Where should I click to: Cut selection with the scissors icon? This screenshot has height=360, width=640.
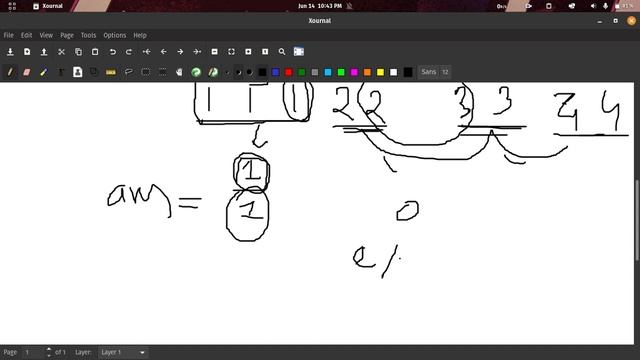coord(61,52)
